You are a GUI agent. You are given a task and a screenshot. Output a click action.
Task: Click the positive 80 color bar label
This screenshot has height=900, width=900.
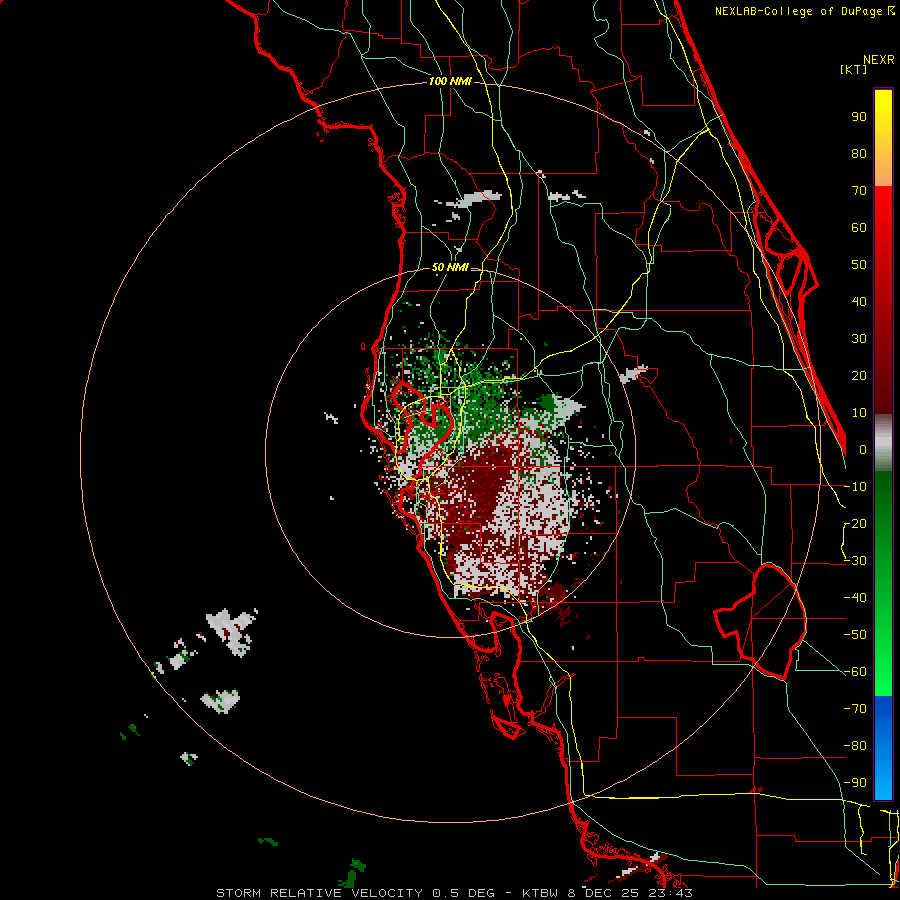tap(859, 154)
